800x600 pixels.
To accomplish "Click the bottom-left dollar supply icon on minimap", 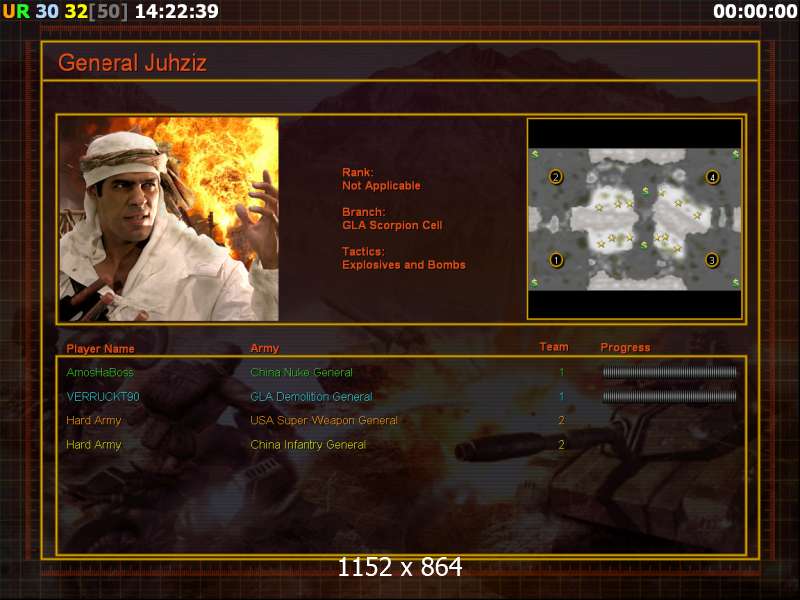I will point(534,282).
